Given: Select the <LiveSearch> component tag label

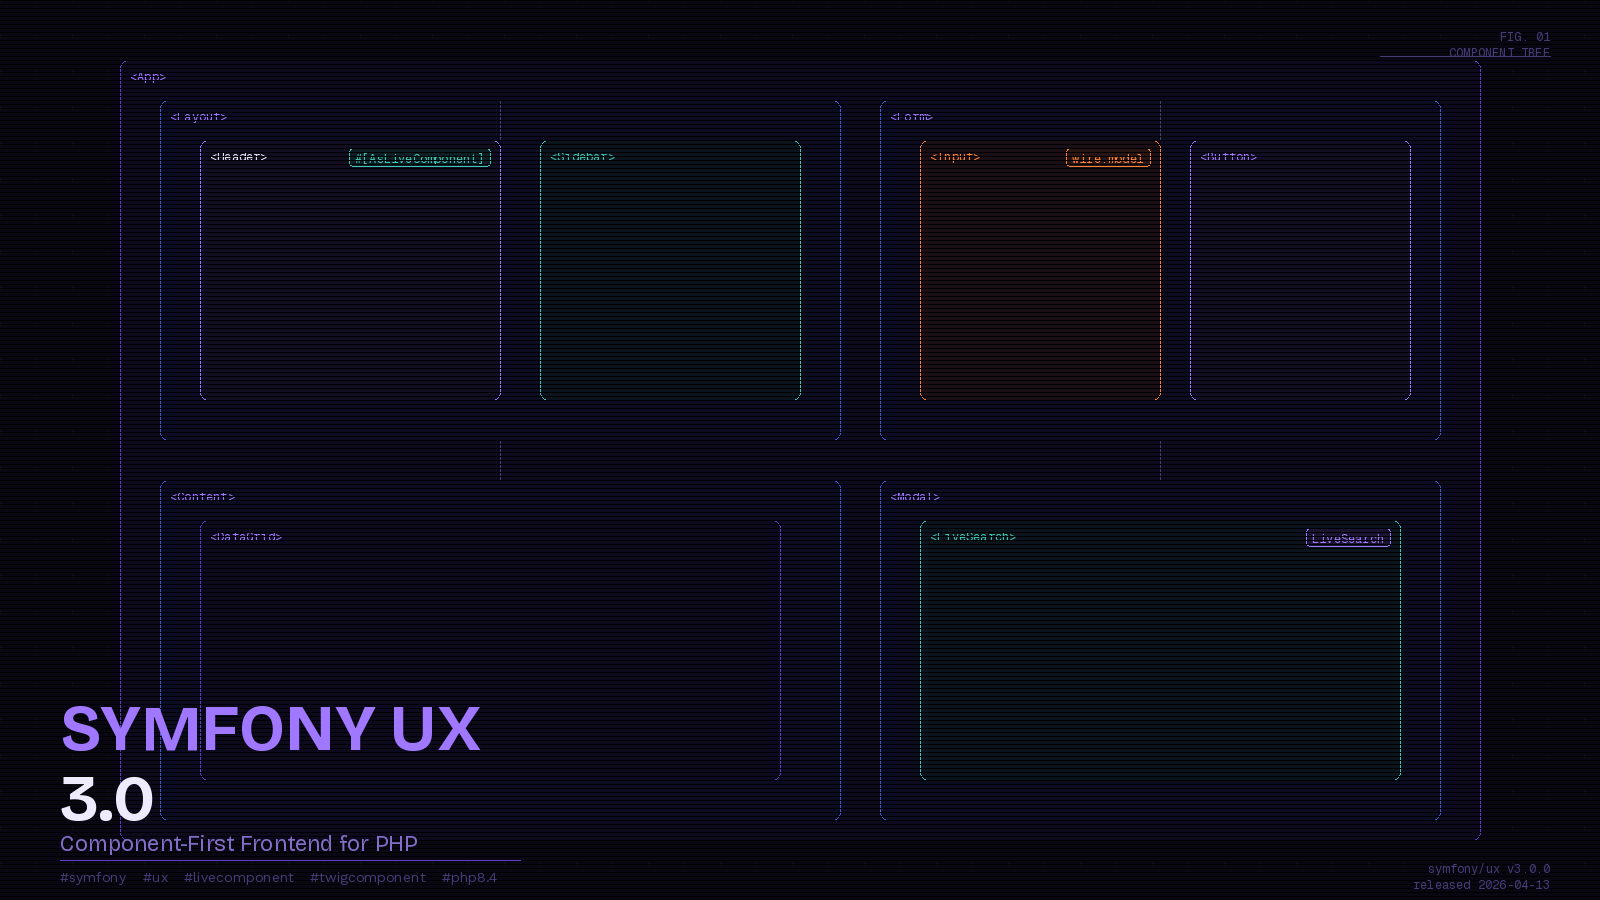Looking at the screenshot, I should tap(973, 537).
